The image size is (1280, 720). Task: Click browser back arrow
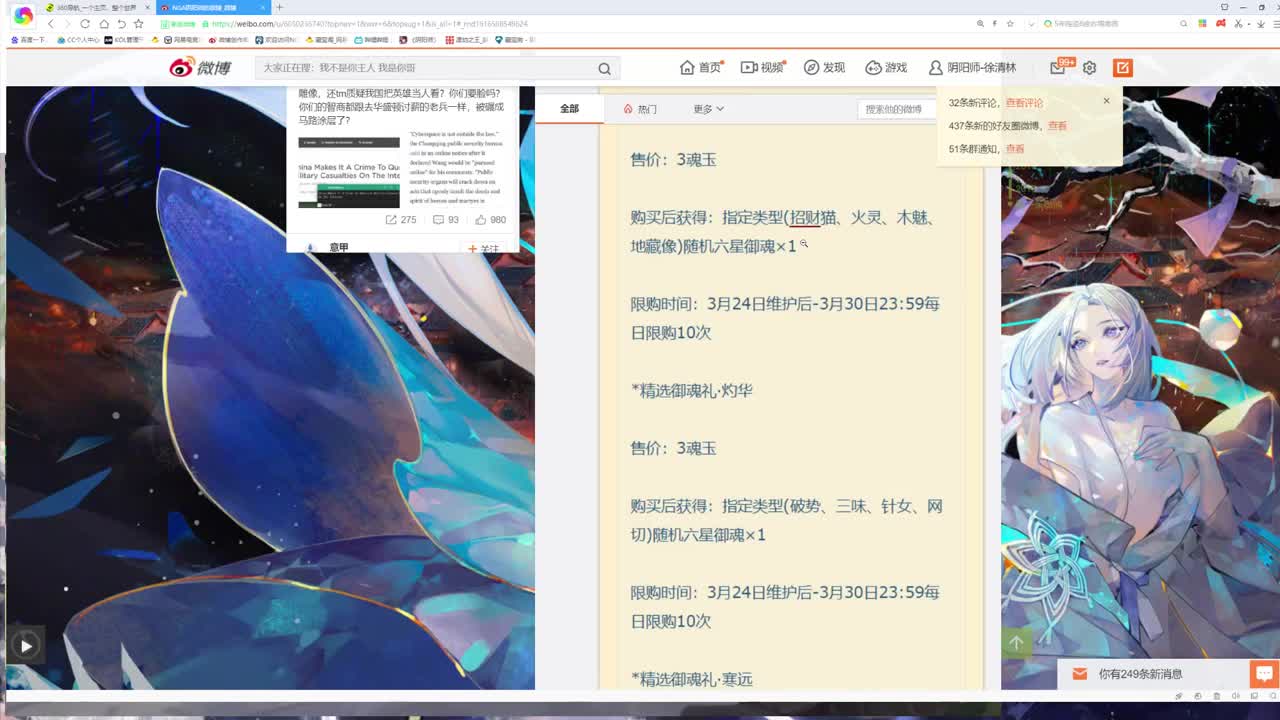click(x=50, y=23)
